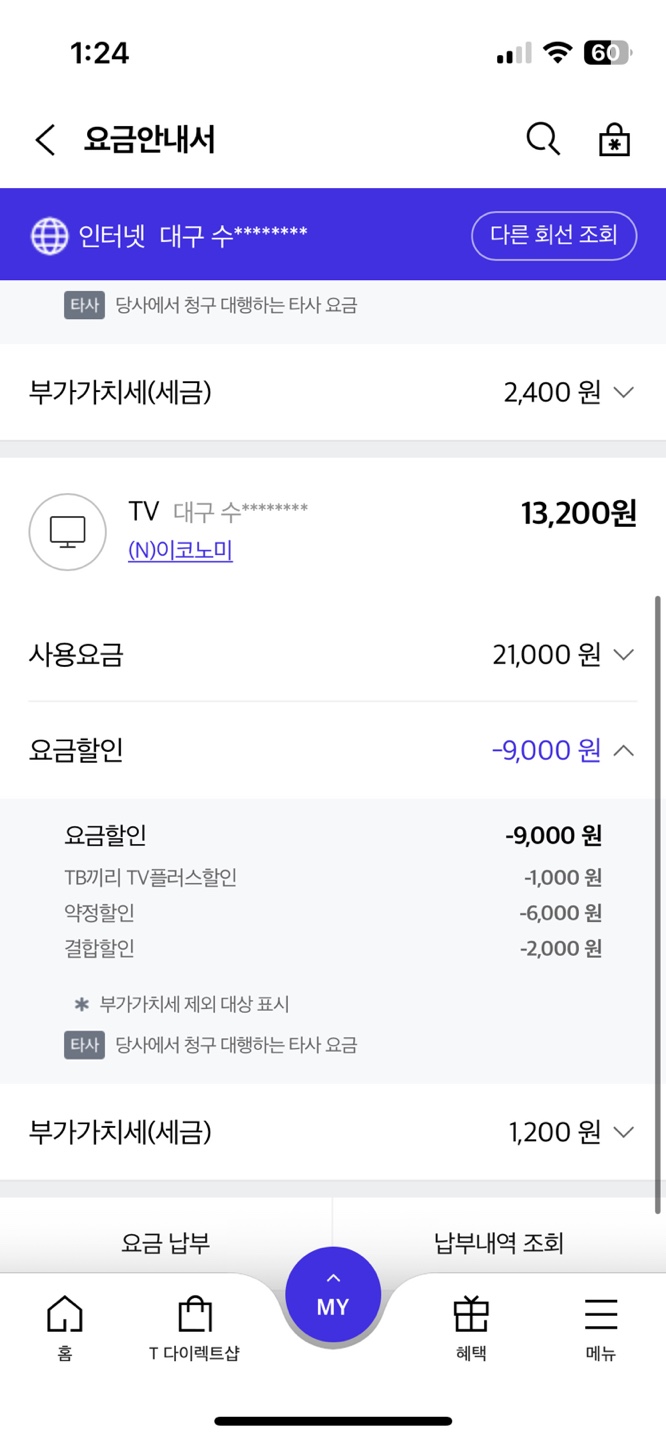Image resolution: width=666 pixels, height=1440 pixels.
Task: Expand TV 부가가치세 1,200 원 row
Action: coord(623,1132)
